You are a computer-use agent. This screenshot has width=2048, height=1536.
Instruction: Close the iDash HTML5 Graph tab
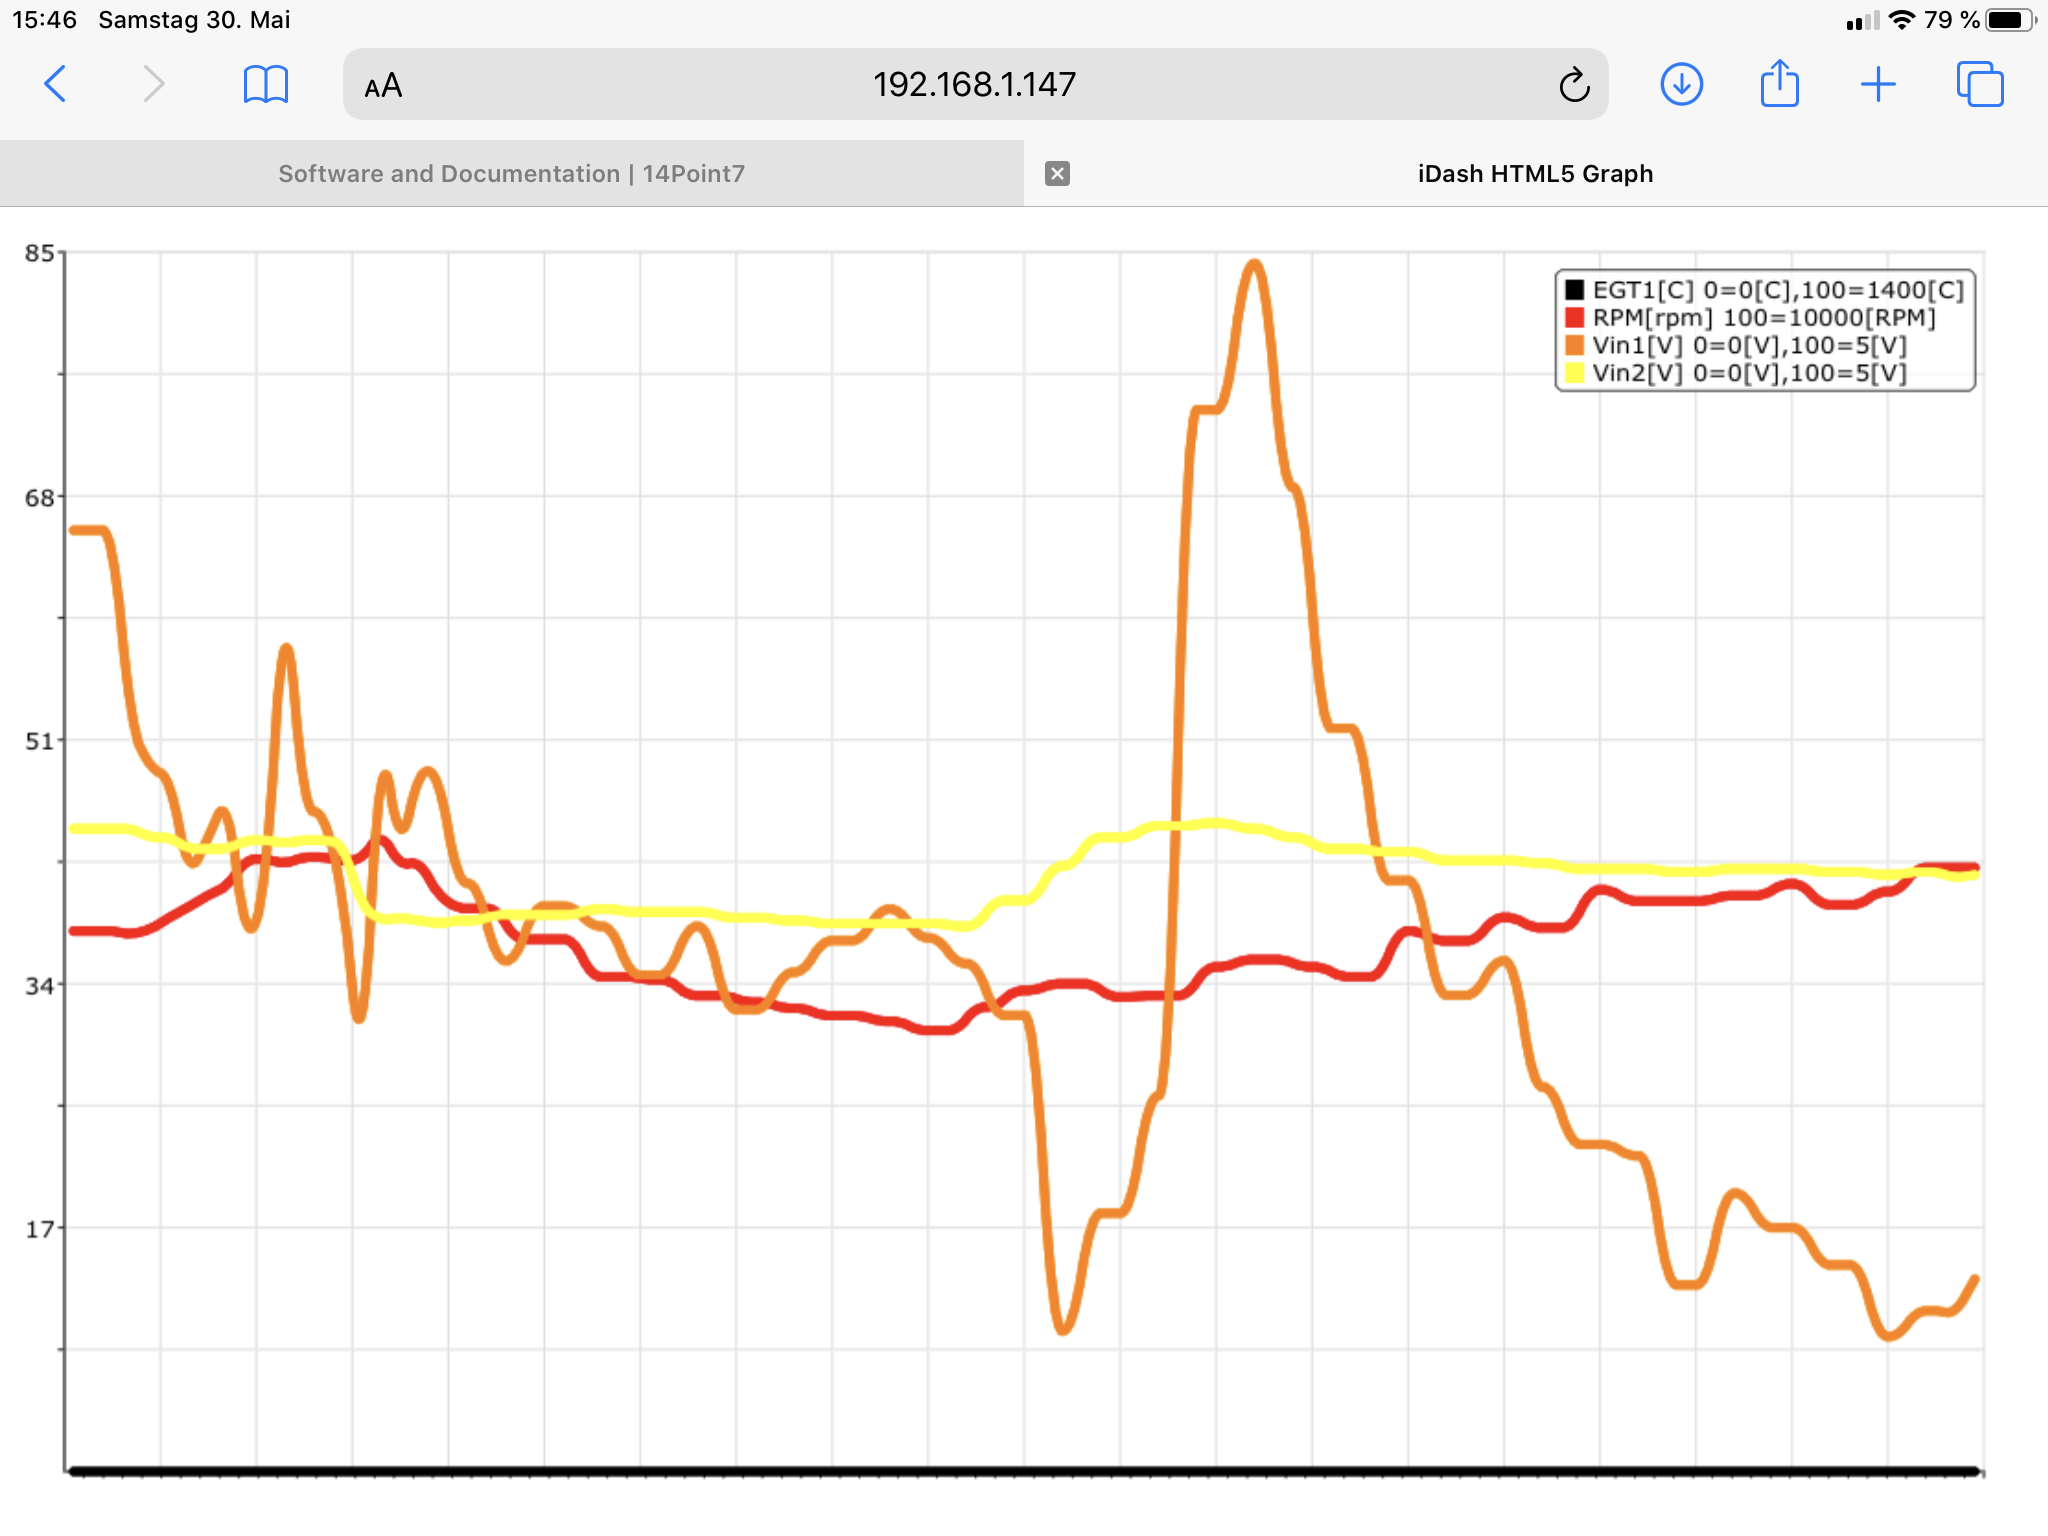click(x=1058, y=173)
